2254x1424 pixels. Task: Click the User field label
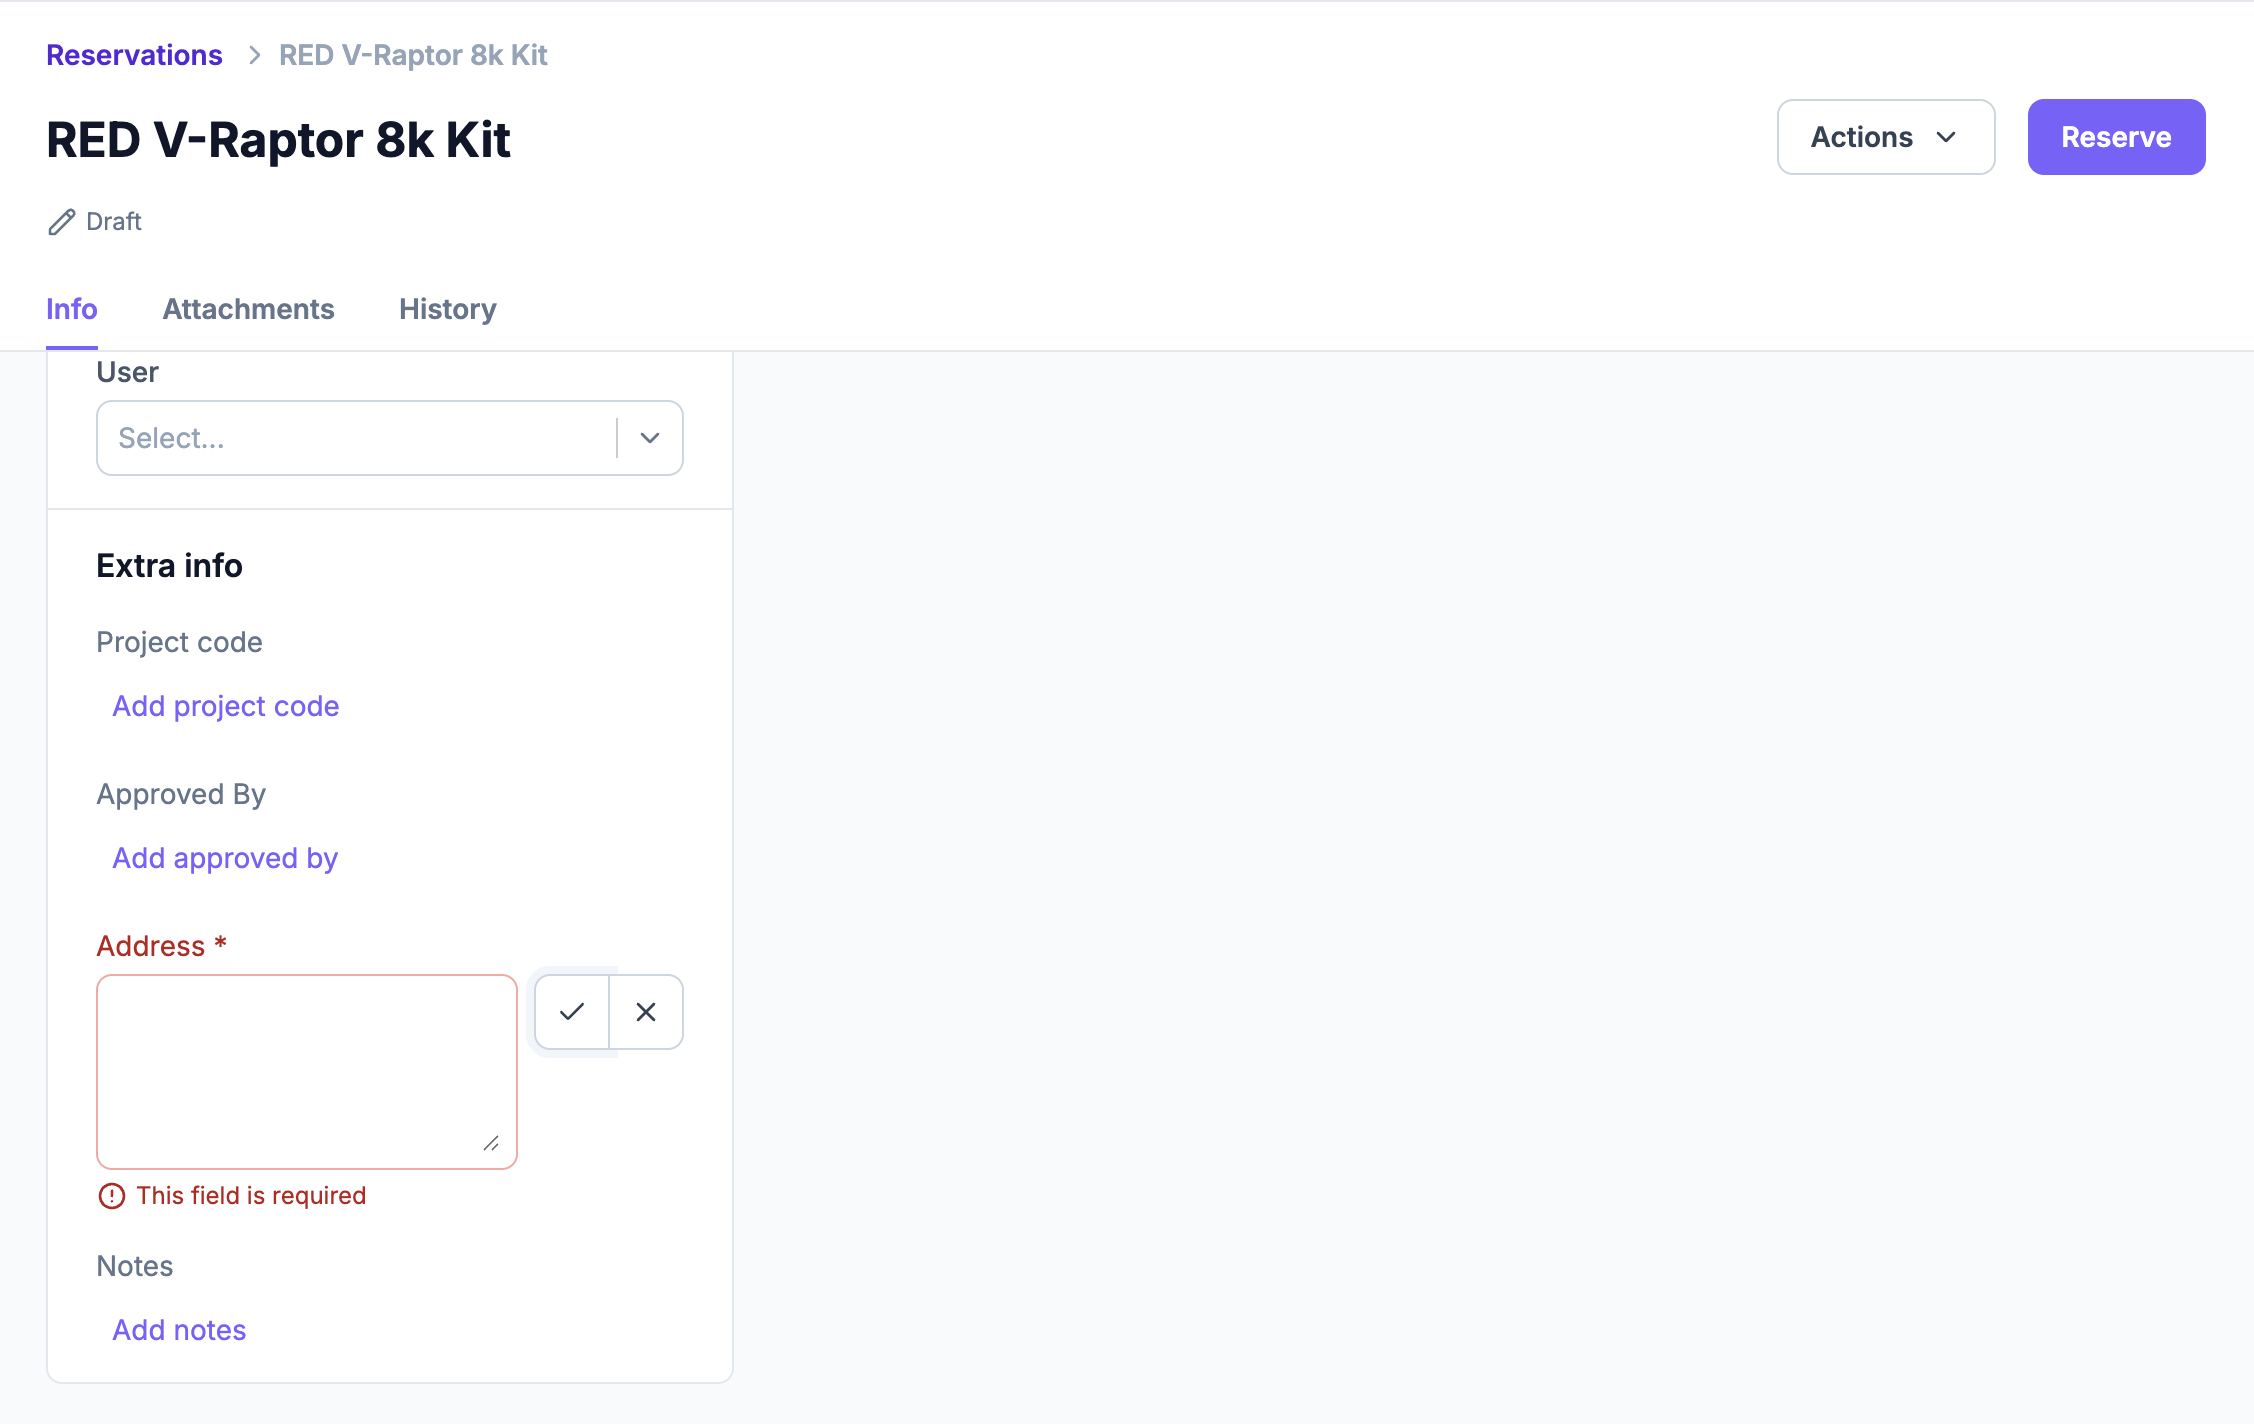point(127,372)
